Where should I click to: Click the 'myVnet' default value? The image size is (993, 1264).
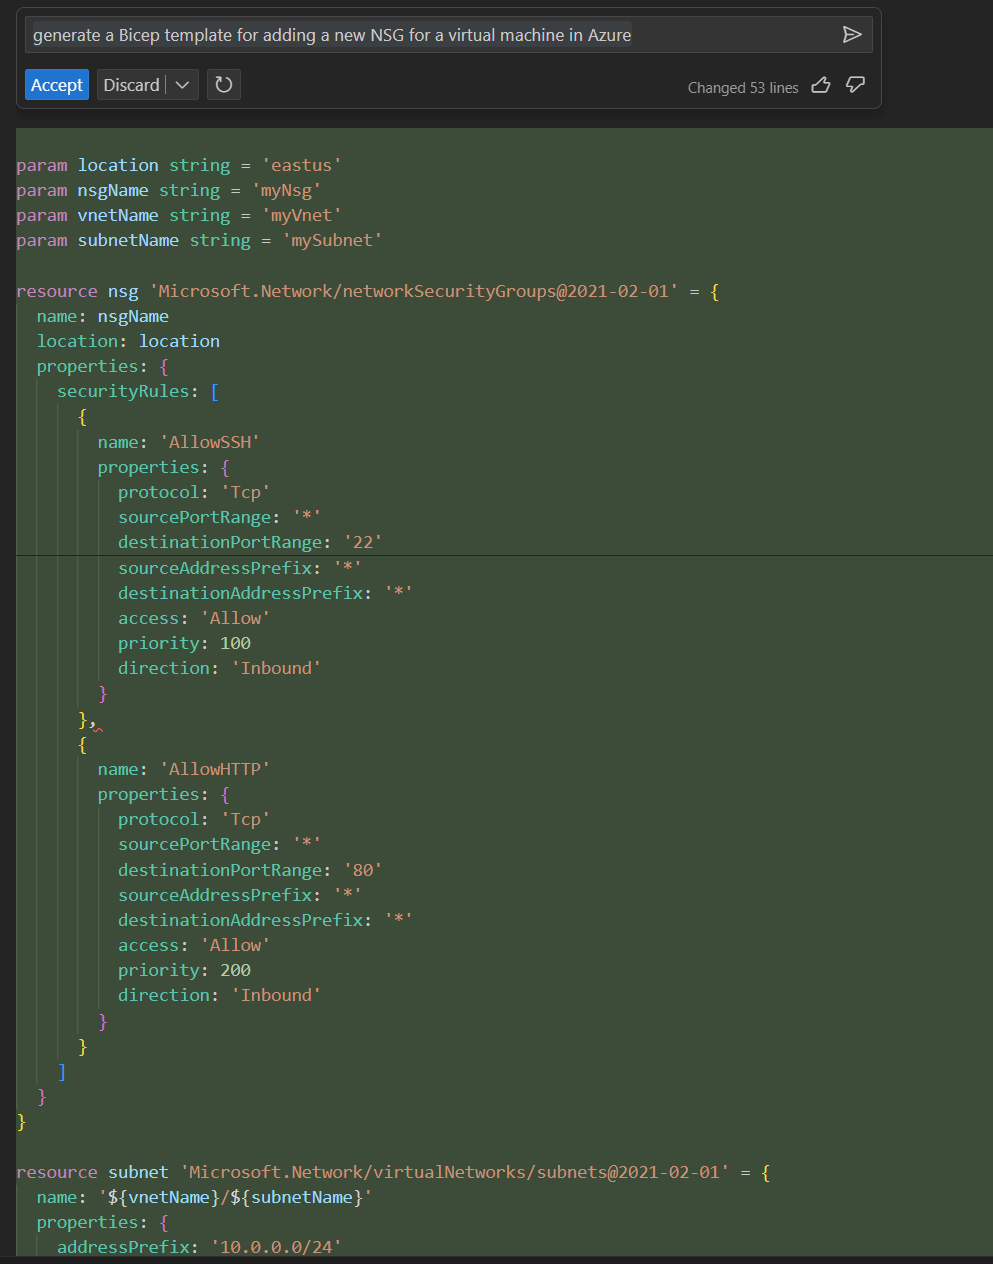click(x=301, y=215)
